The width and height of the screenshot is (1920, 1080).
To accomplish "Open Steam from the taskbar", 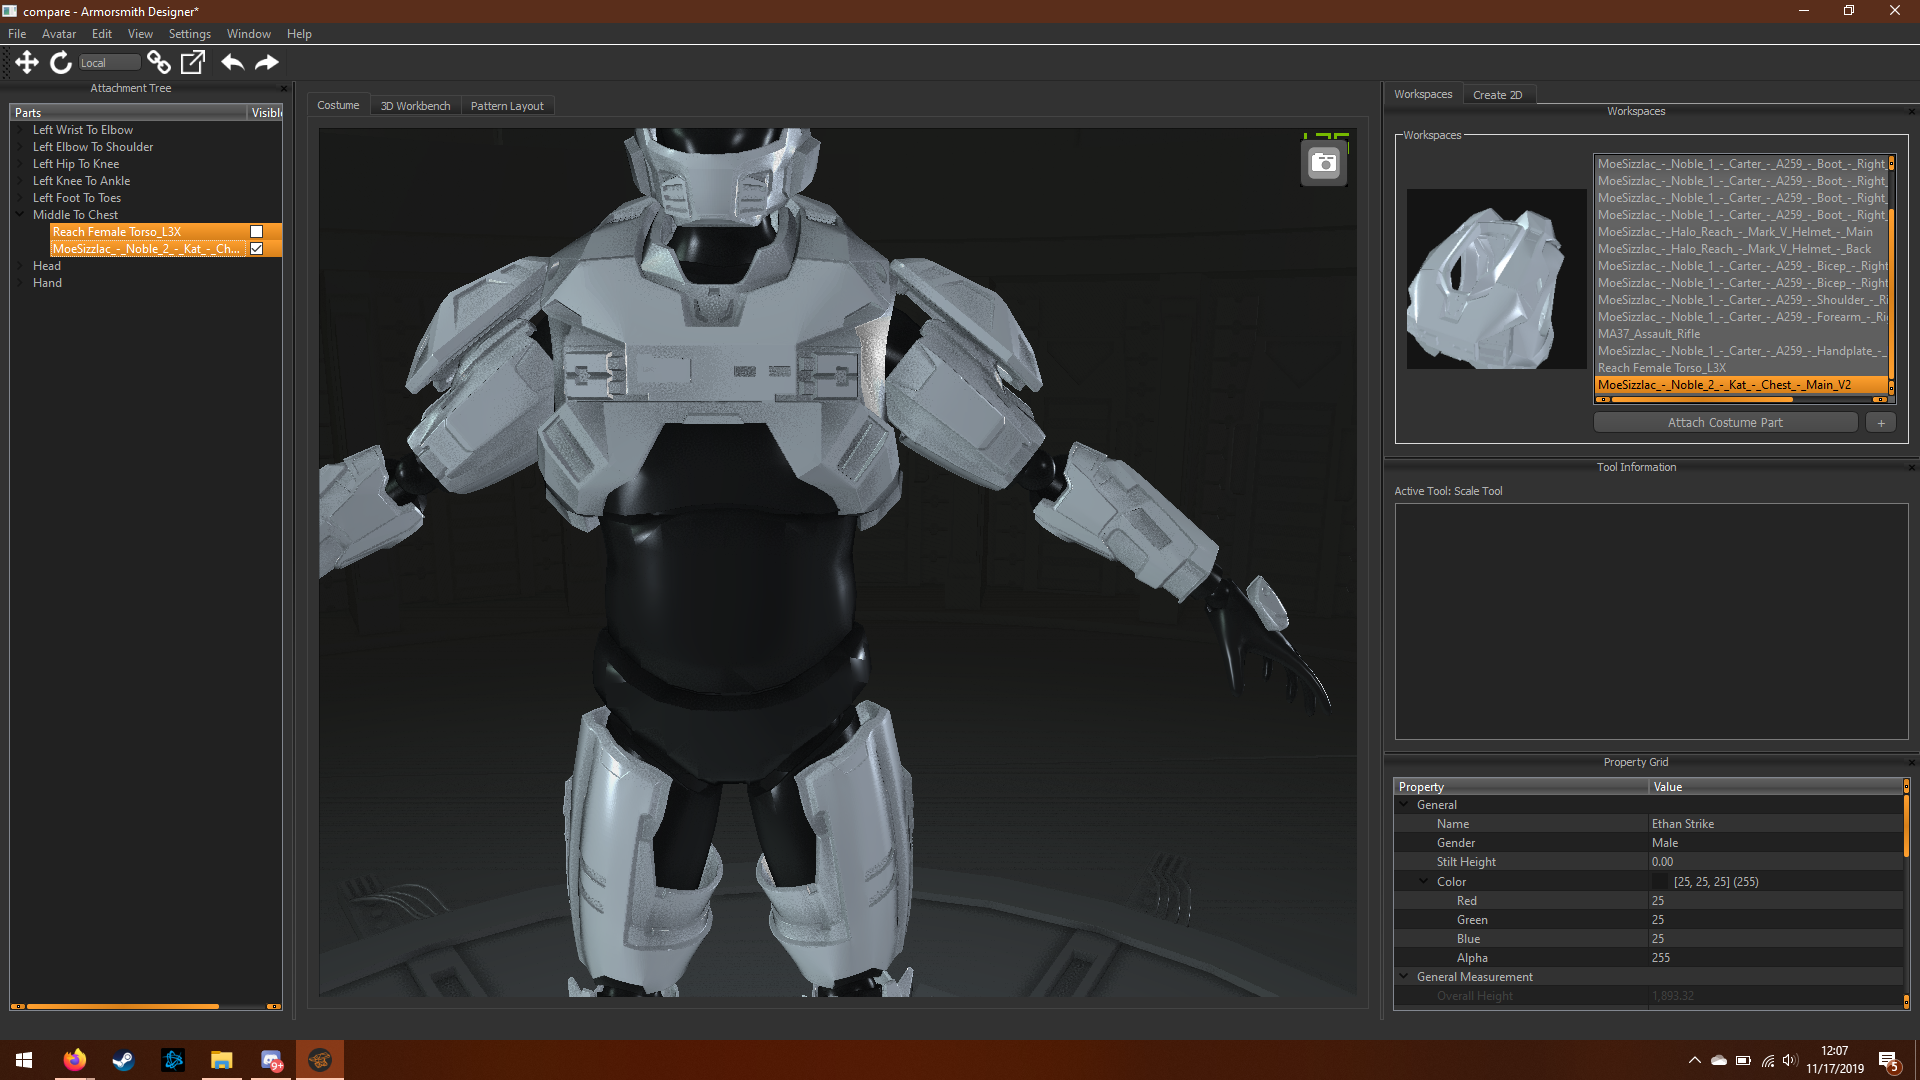I will [123, 1060].
